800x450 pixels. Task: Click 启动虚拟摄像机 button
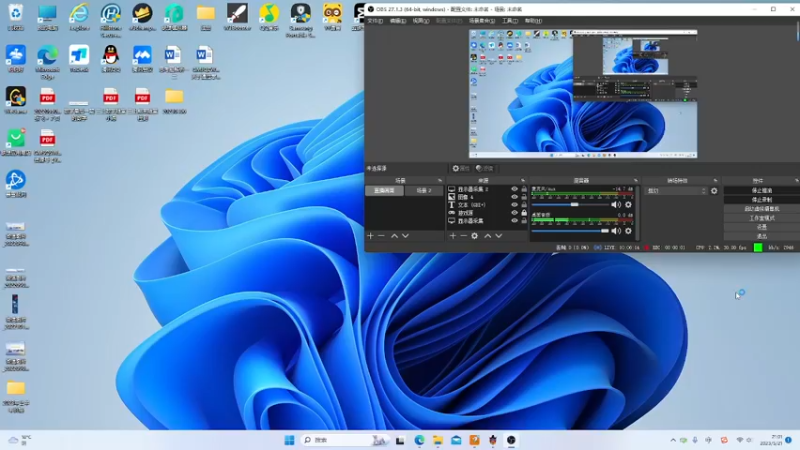[x=762, y=209]
